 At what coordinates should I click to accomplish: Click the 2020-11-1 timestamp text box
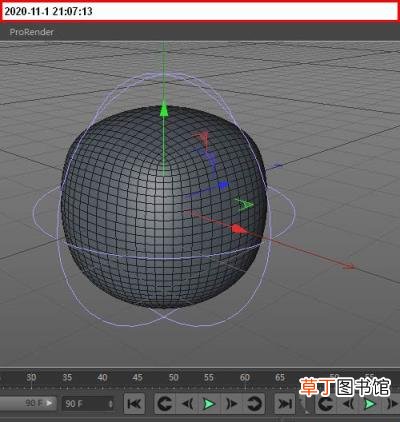pos(200,11)
